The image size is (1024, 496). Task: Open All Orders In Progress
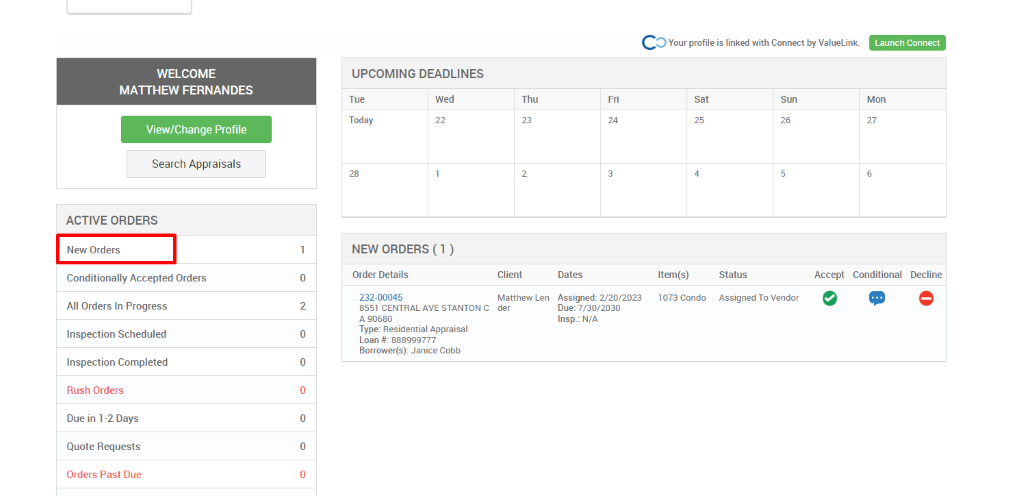coord(186,306)
